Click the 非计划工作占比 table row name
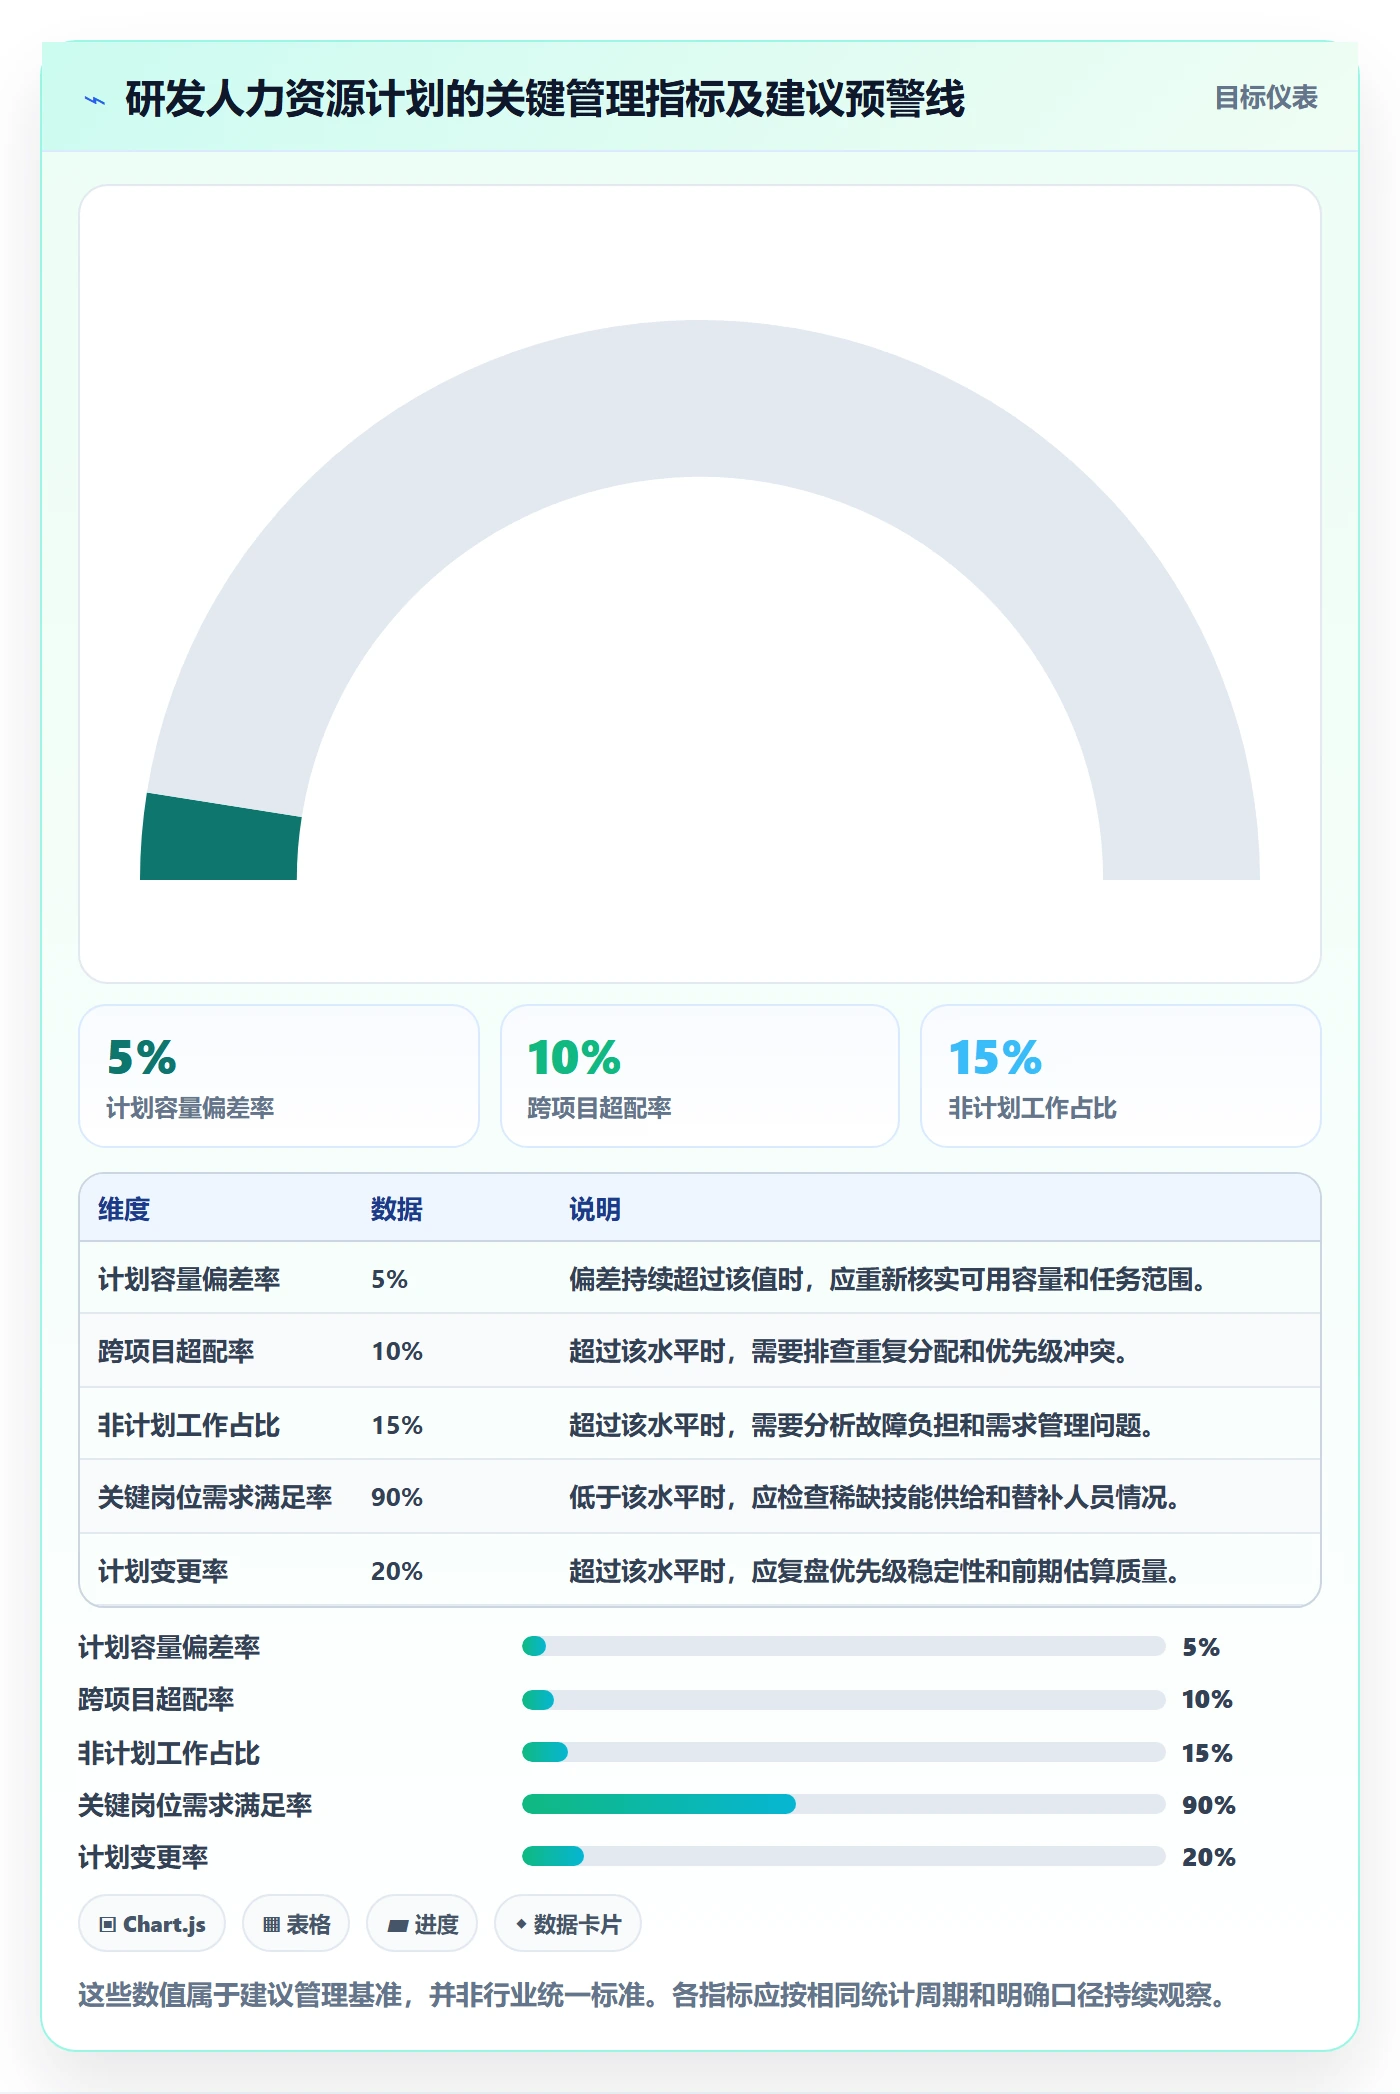 (189, 1425)
